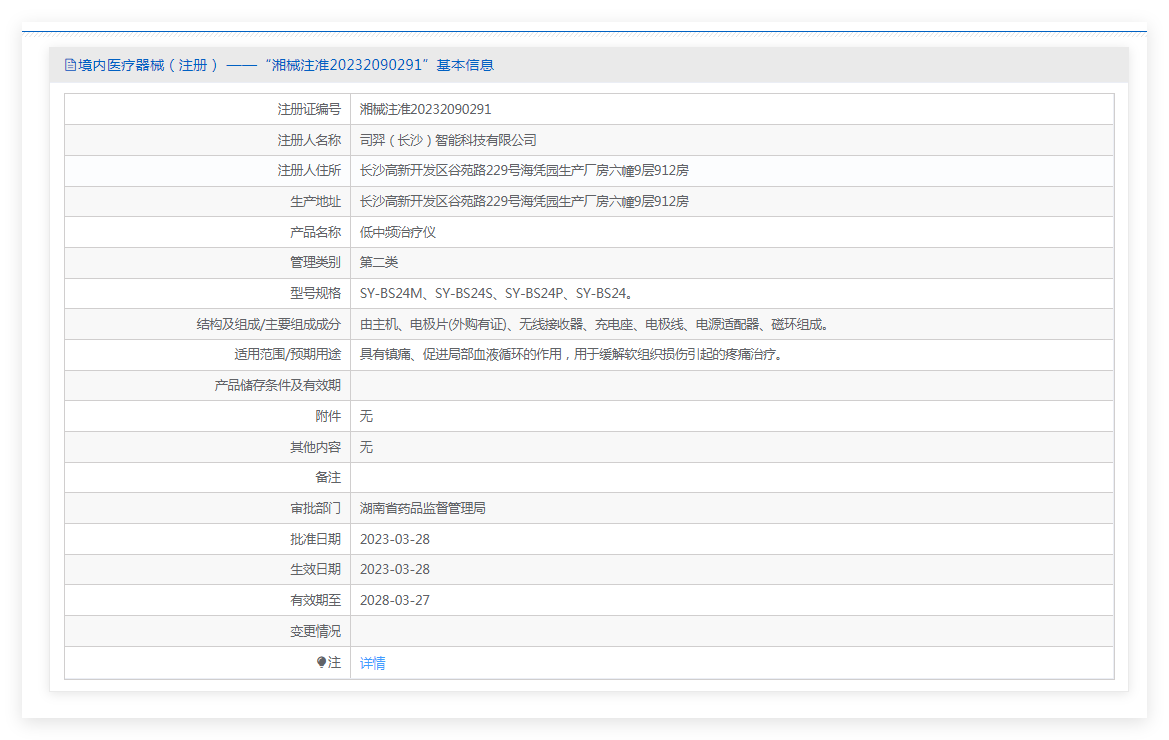
Task: Click the 产品名称 label
Action: click(x=315, y=233)
